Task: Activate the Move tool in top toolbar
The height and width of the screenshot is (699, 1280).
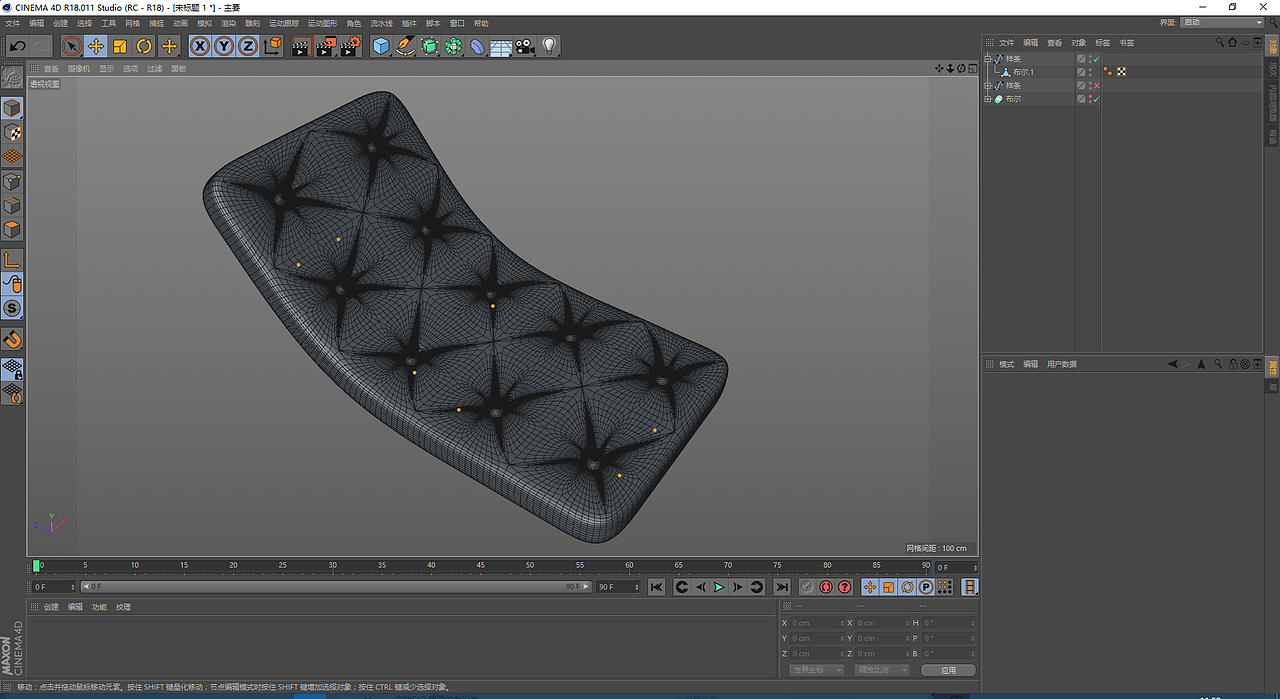Action: tap(96, 46)
